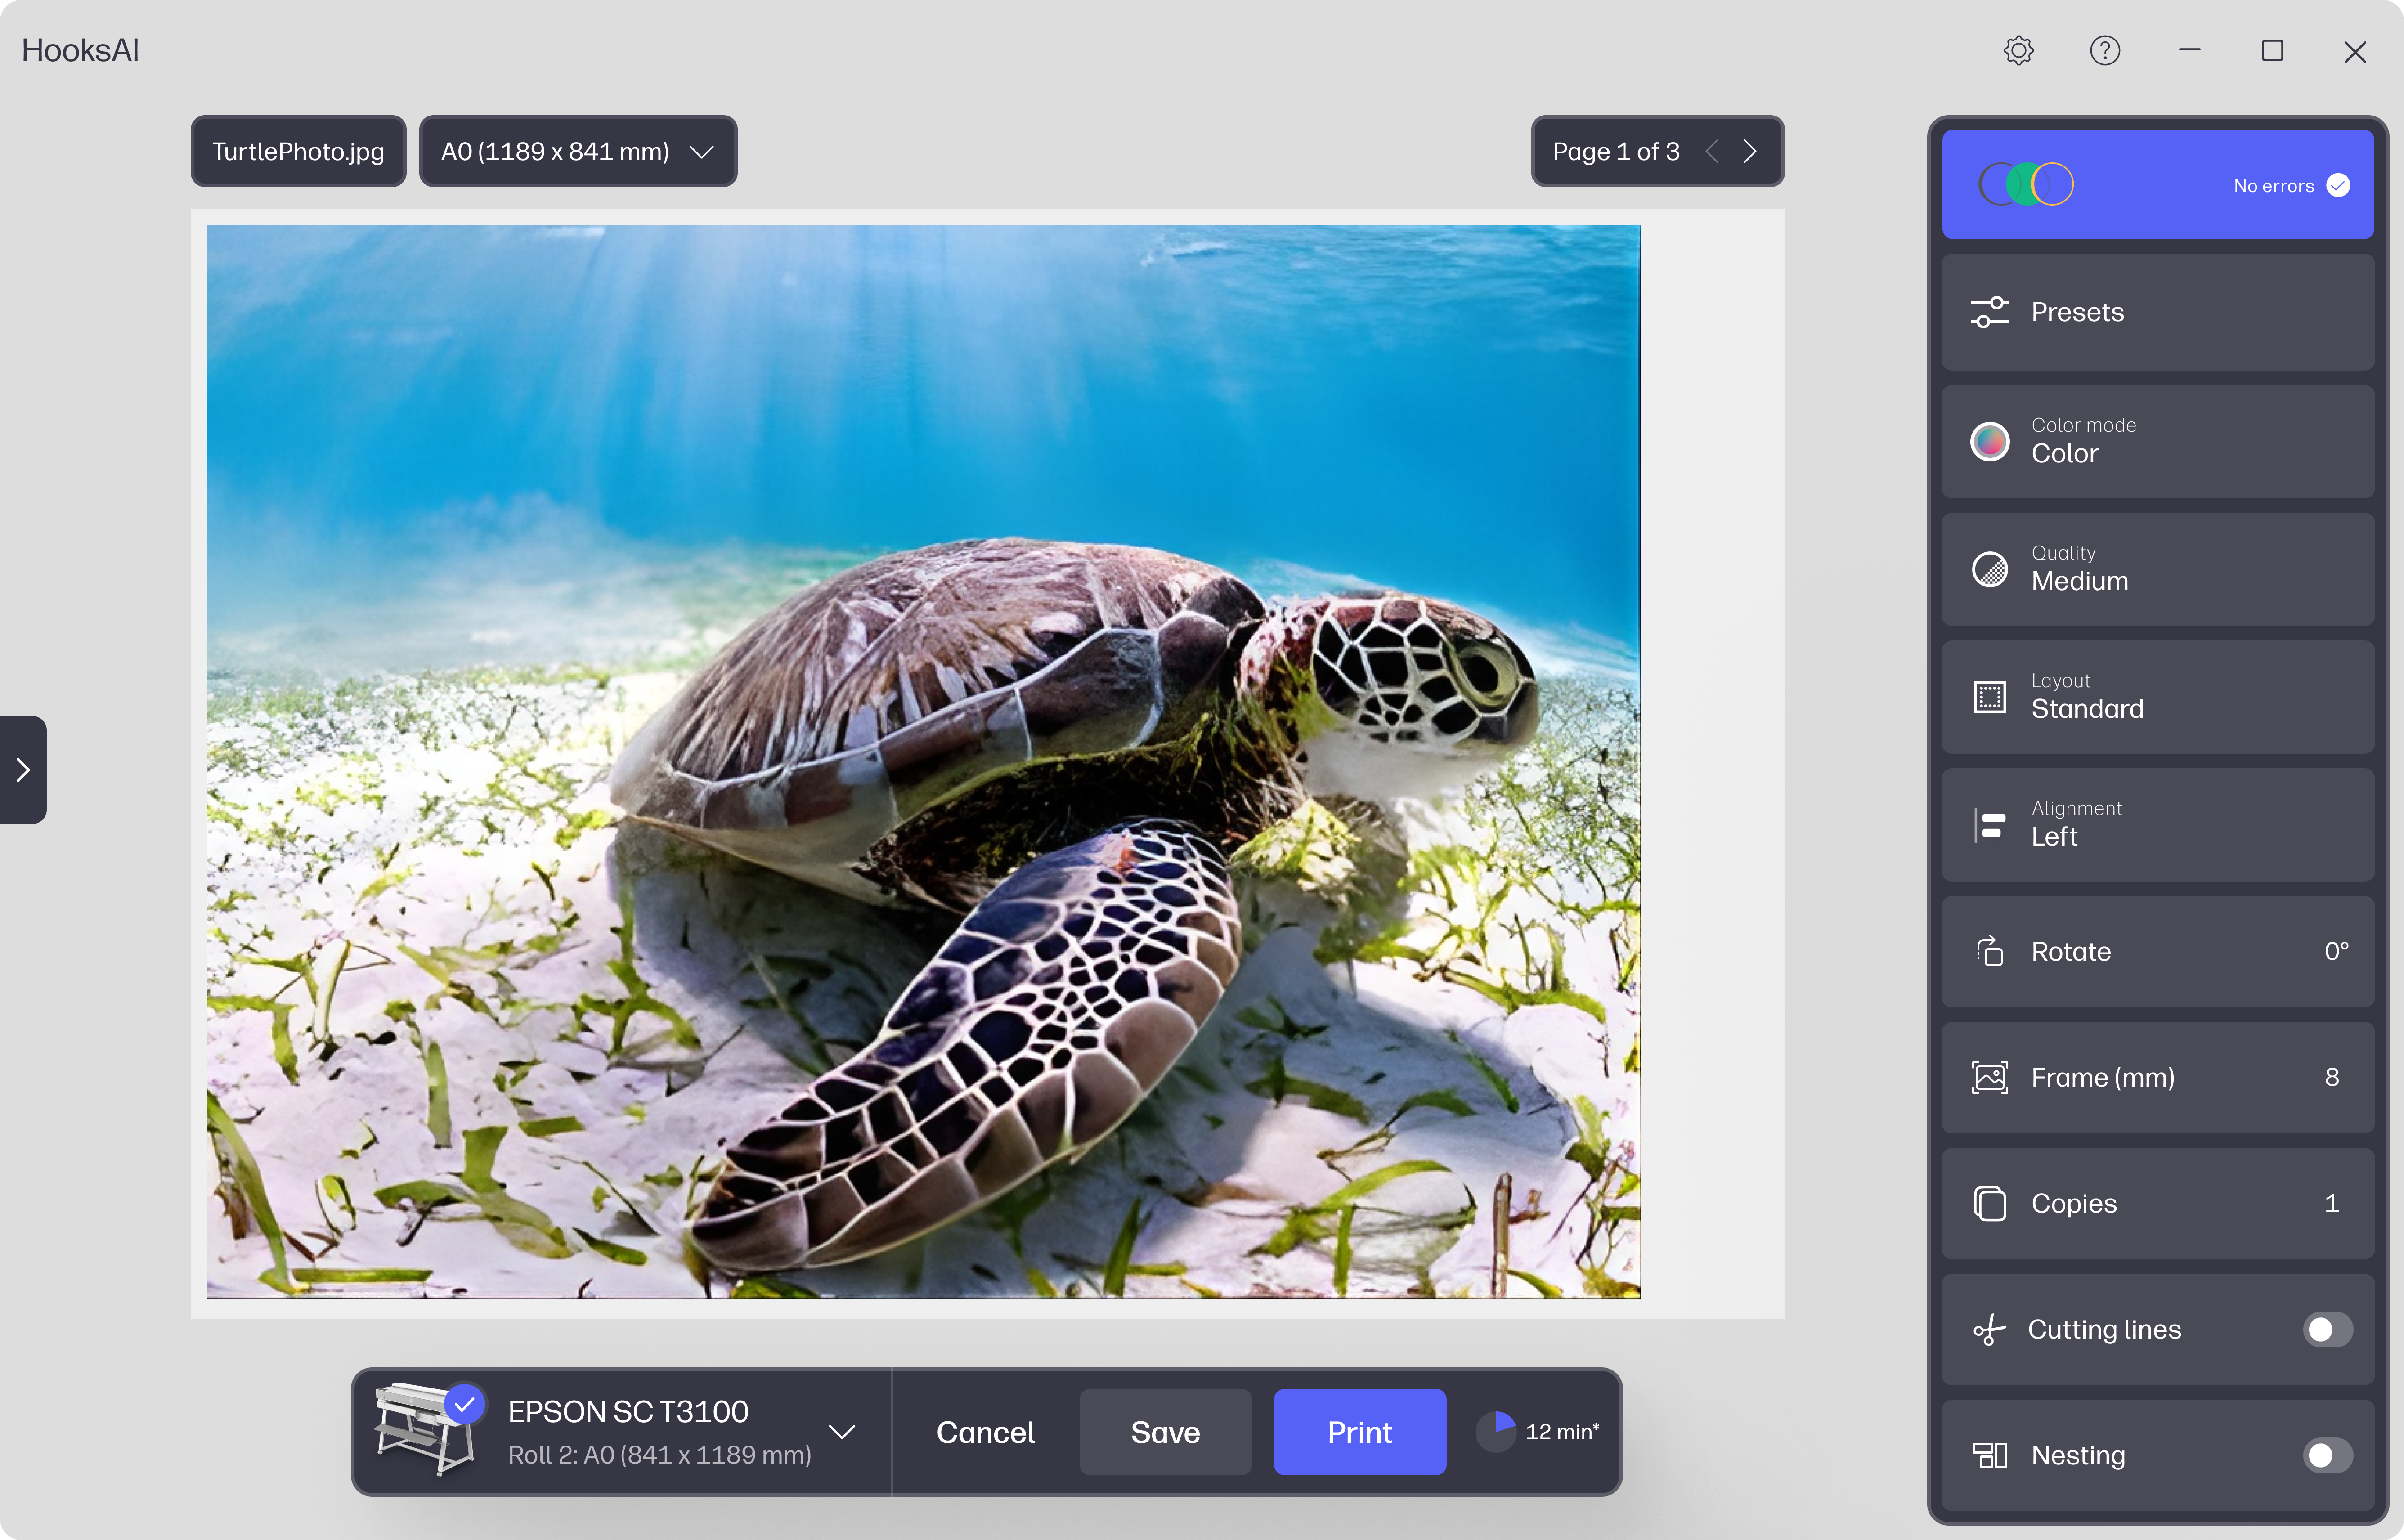Turn on the Nesting toggle
The height and width of the screenshot is (1540, 2404).
(2327, 1455)
